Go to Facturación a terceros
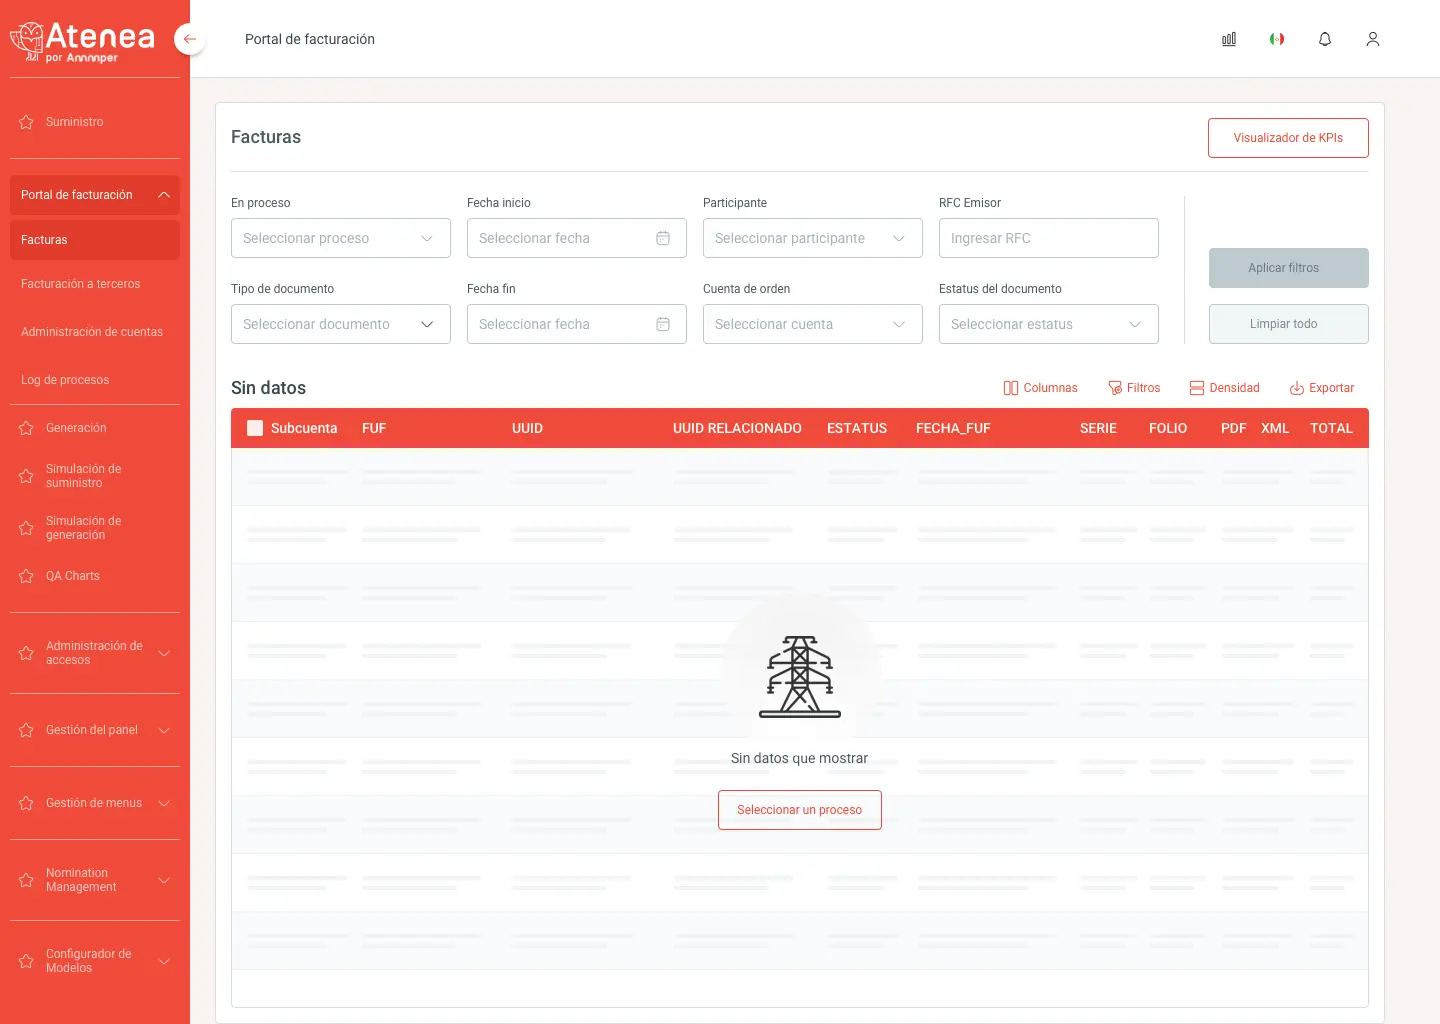 (x=81, y=284)
